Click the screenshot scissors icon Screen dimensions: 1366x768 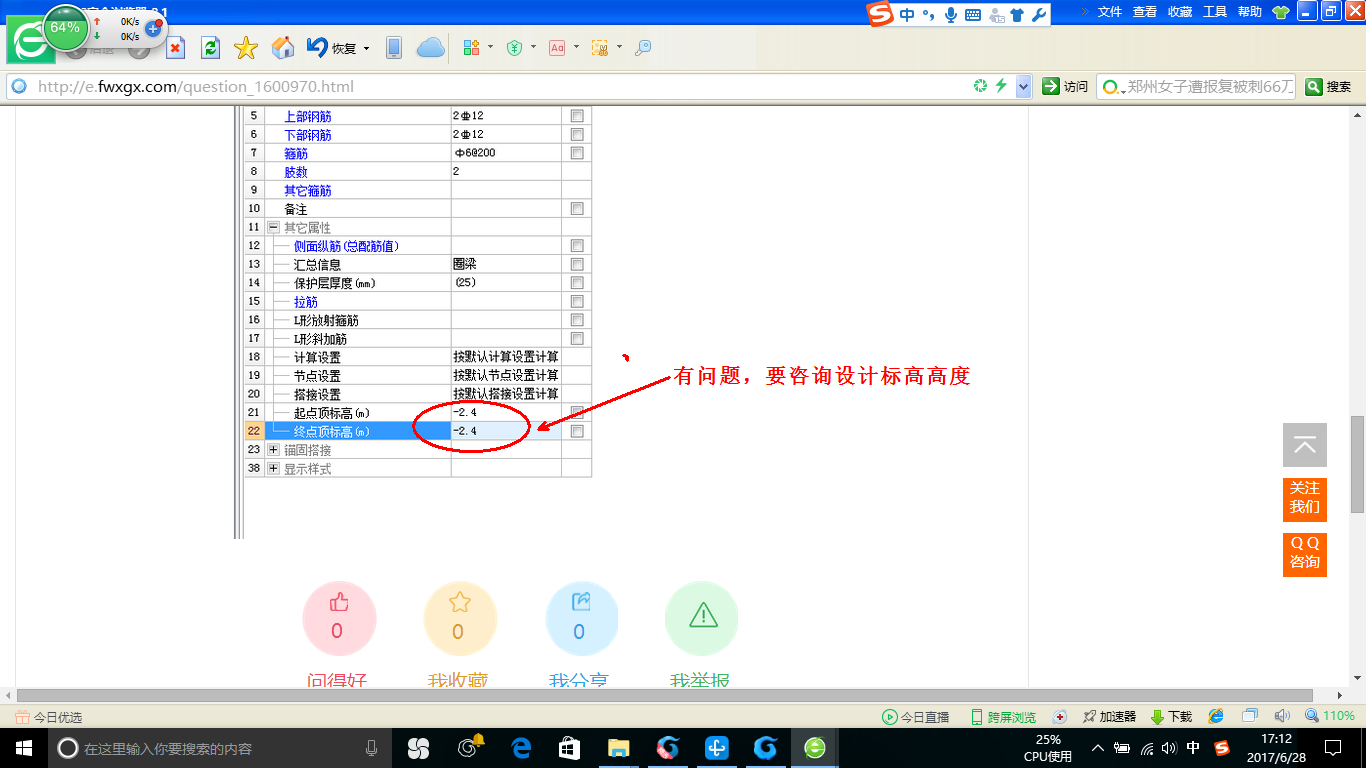coord(600,48)
